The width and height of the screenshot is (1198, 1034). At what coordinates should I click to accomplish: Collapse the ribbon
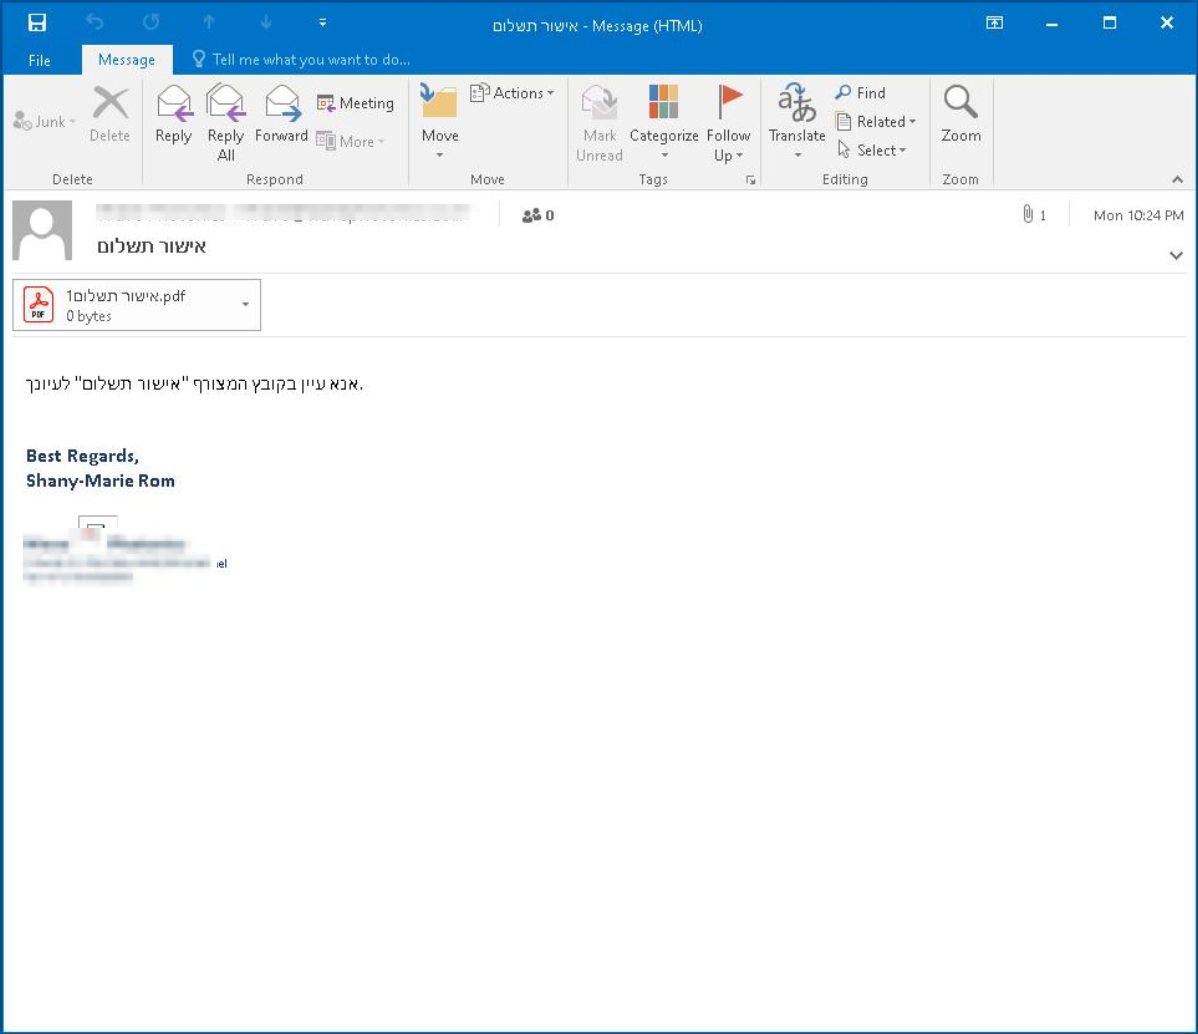pos(1177,179)
